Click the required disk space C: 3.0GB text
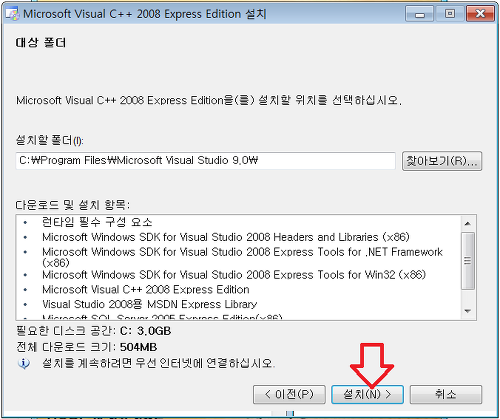 click(x=93, y=331)
